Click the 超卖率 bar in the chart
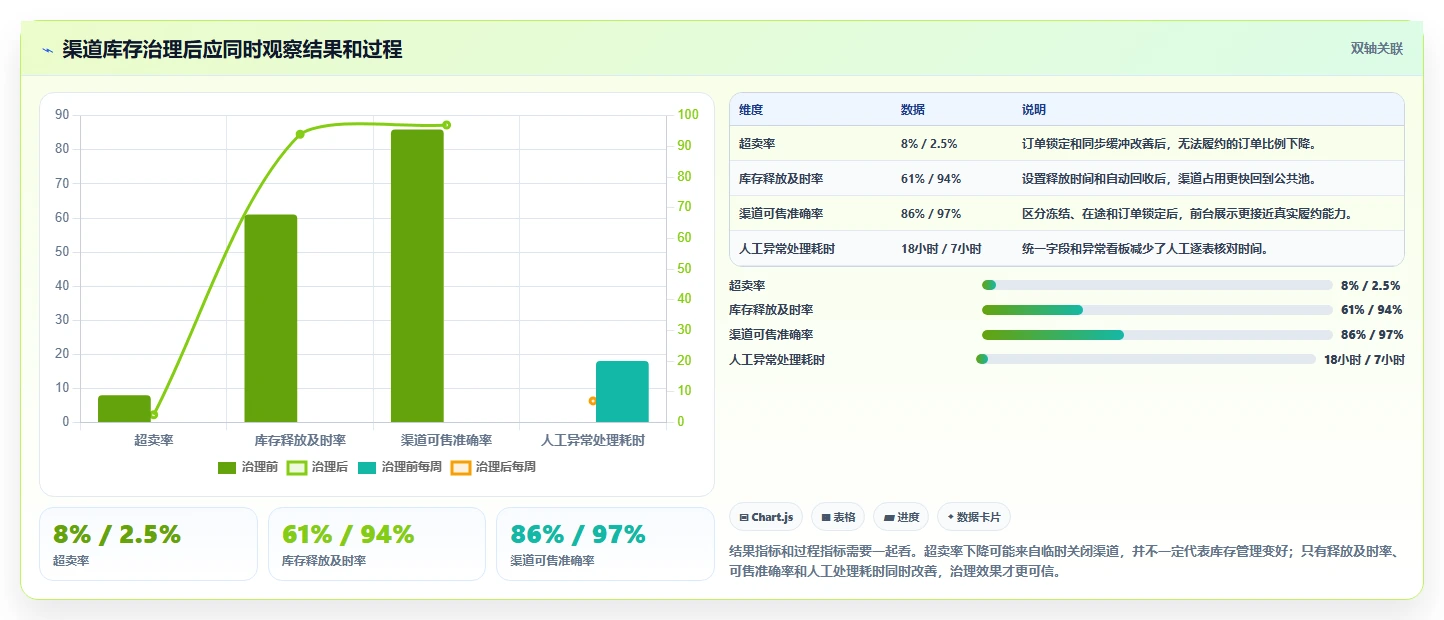The image size is (1444, 620). coord(124,408)
